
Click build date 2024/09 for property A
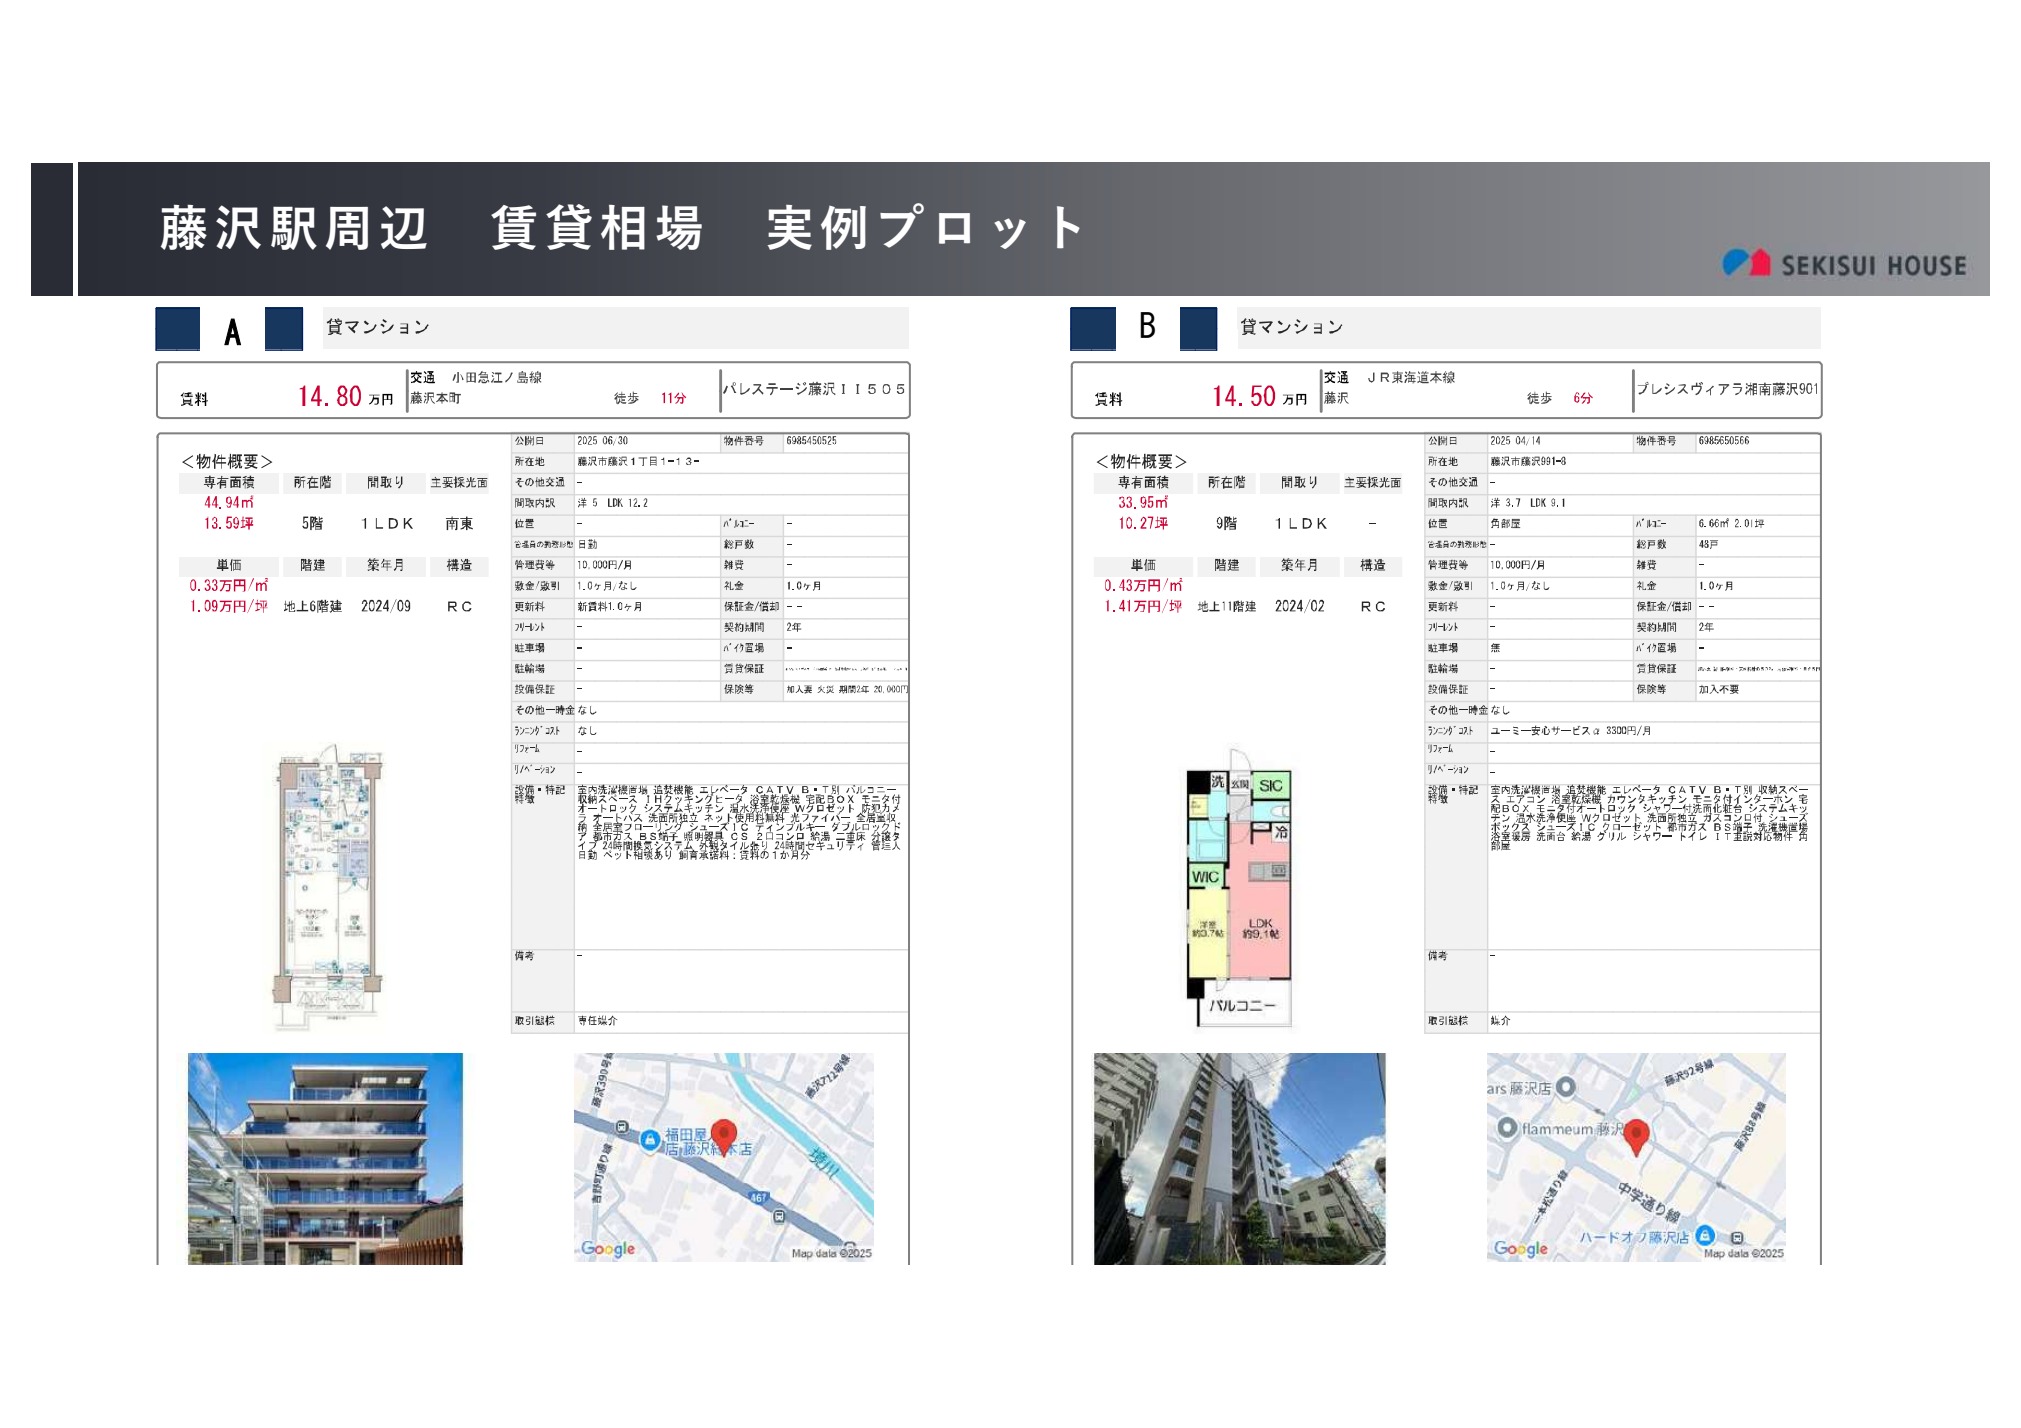coord(385,606)
